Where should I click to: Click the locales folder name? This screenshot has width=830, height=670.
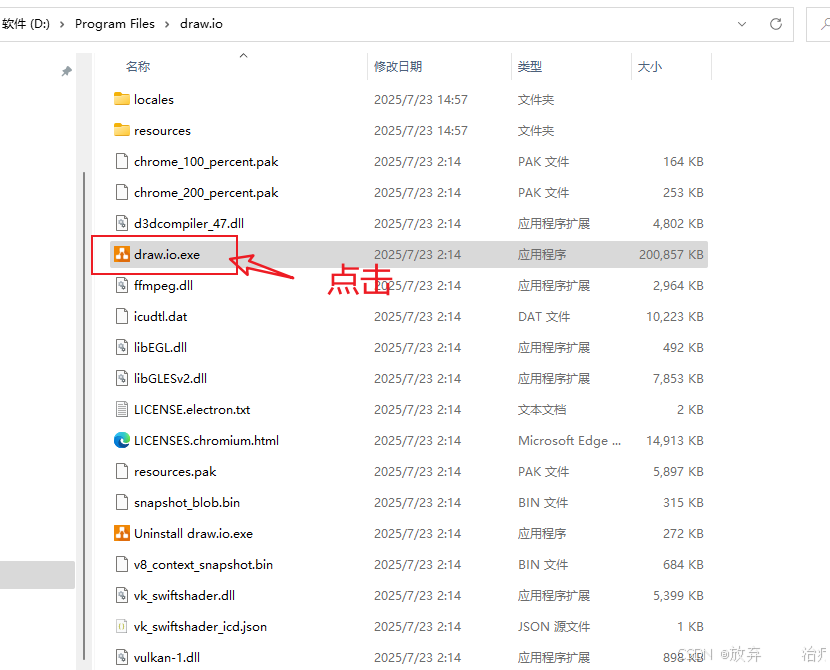coord(154,99)
